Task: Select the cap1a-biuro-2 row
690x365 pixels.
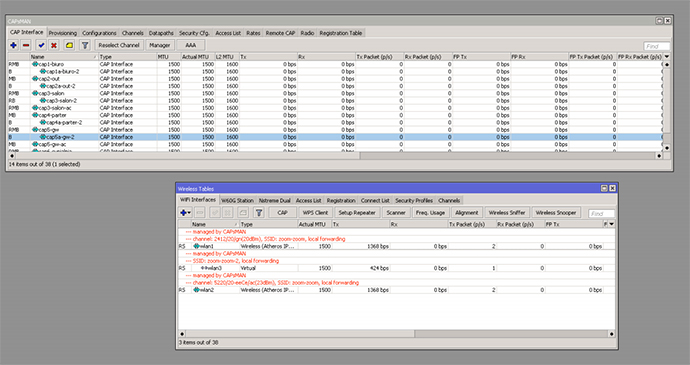Action: coord(335,71)
